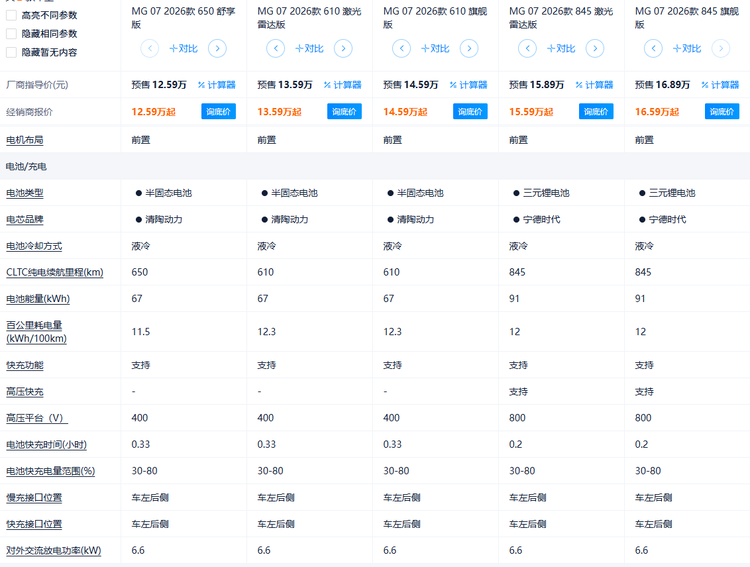Click the 电池快充时间(小时) label
The image size is (750, 567).
(x=46, y=445)
